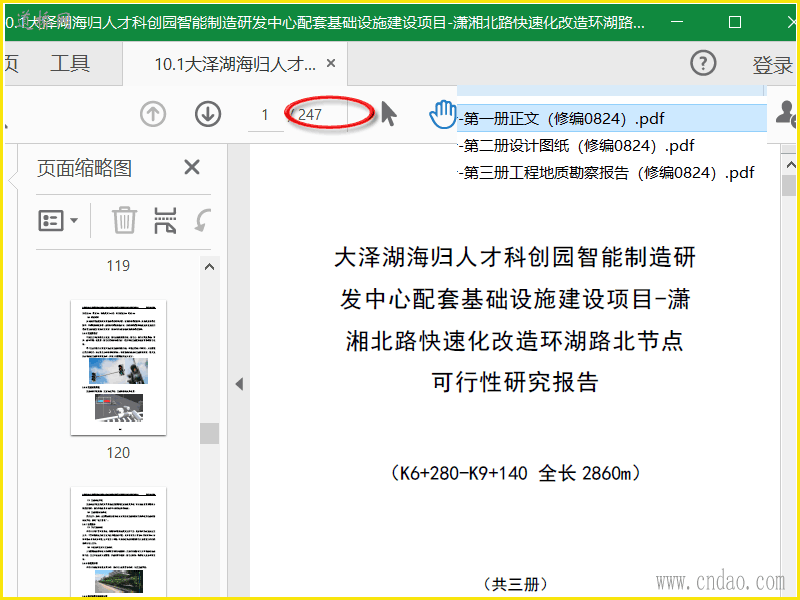800x600 pixels.
Task: Open the help question mark icon
Action: 703,63
